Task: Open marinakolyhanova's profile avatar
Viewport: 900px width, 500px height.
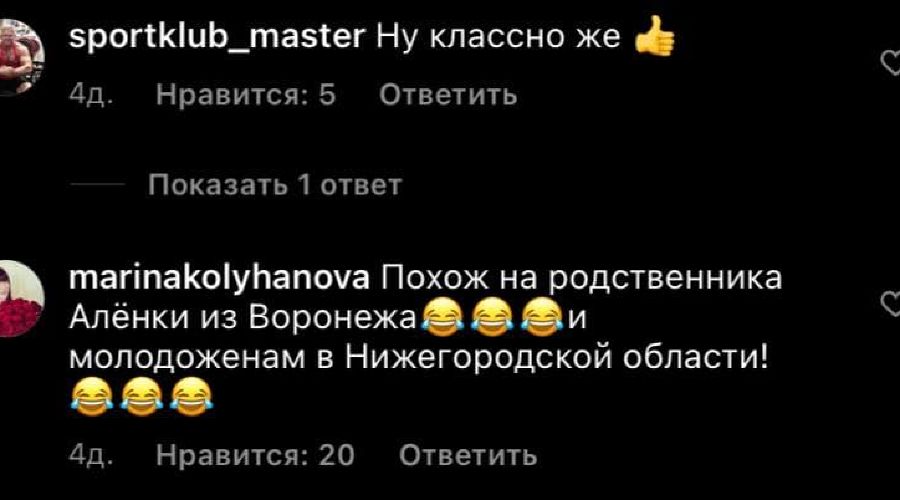Action: (x=20, y=298)
